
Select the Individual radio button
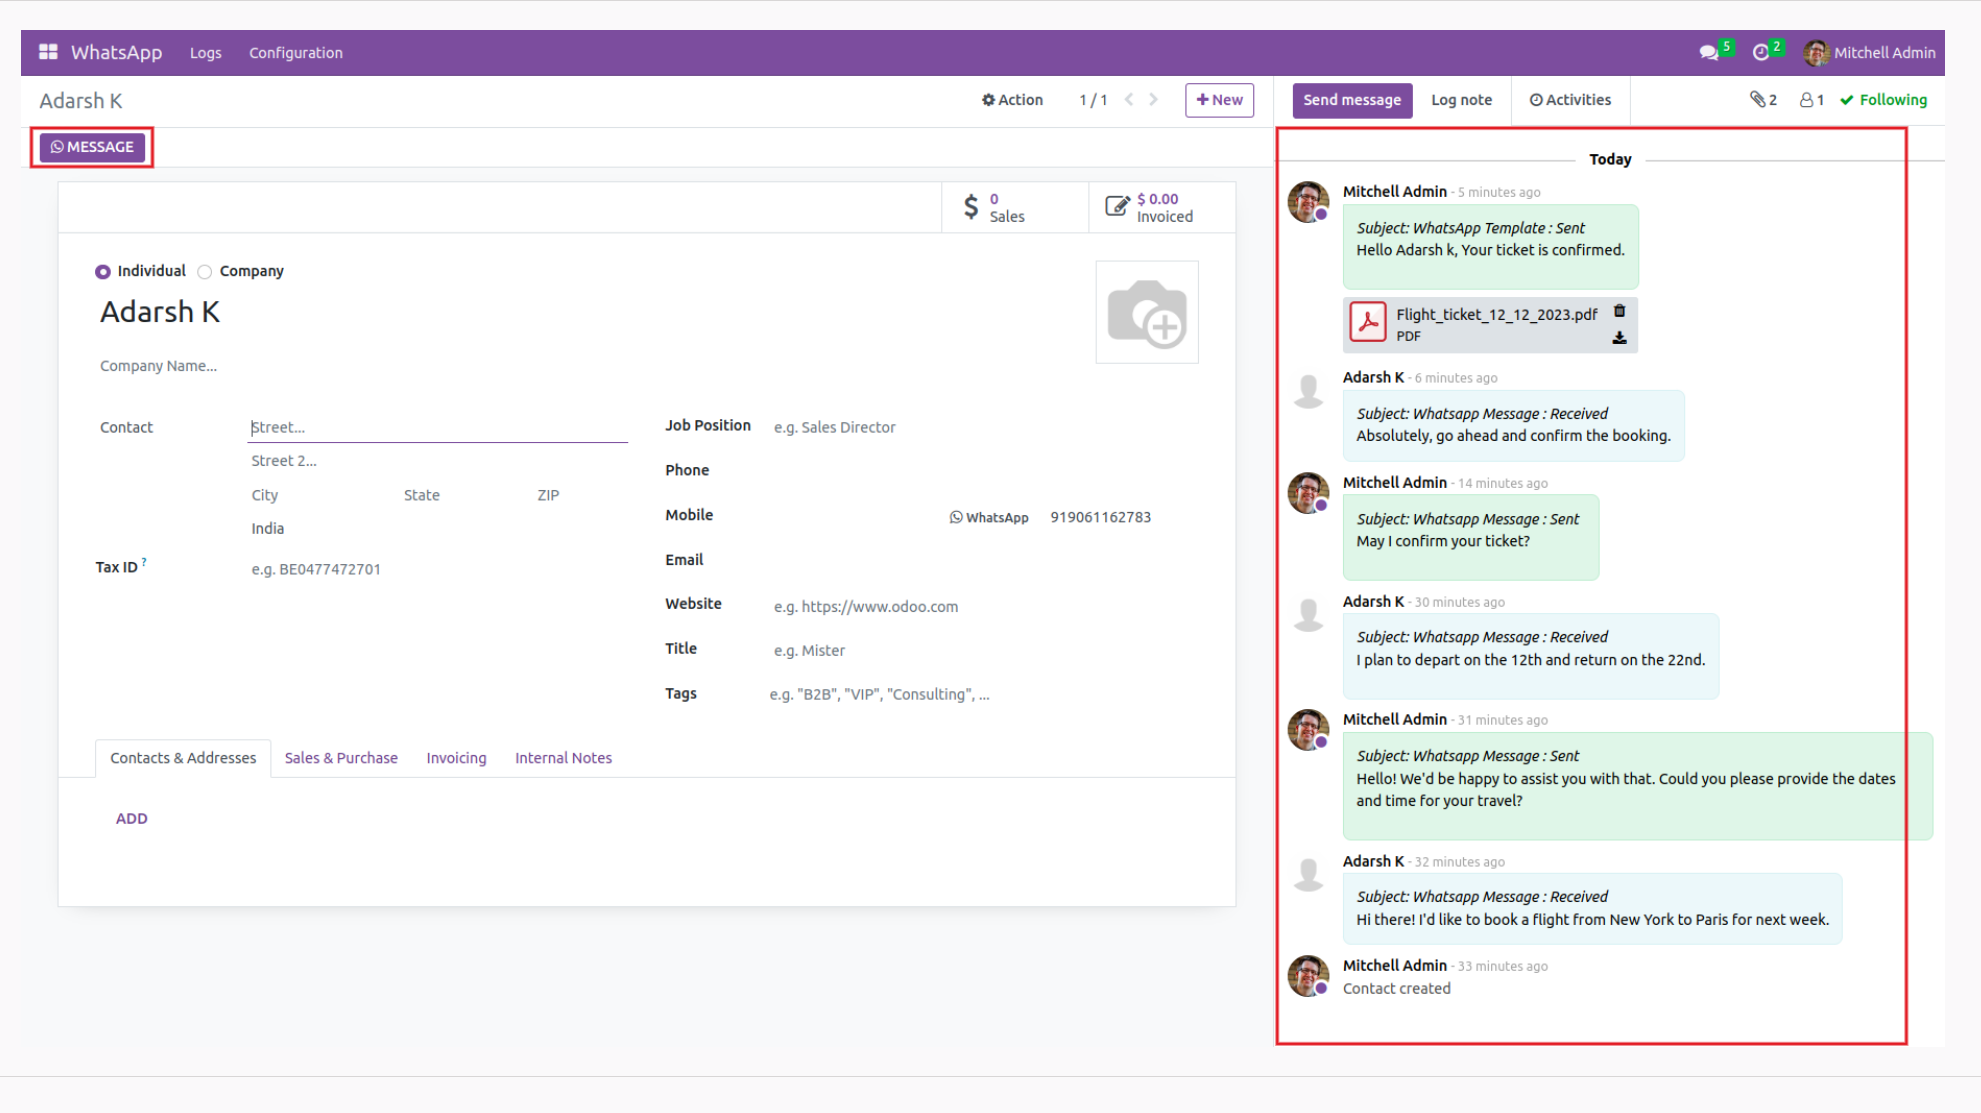(103, 271)
